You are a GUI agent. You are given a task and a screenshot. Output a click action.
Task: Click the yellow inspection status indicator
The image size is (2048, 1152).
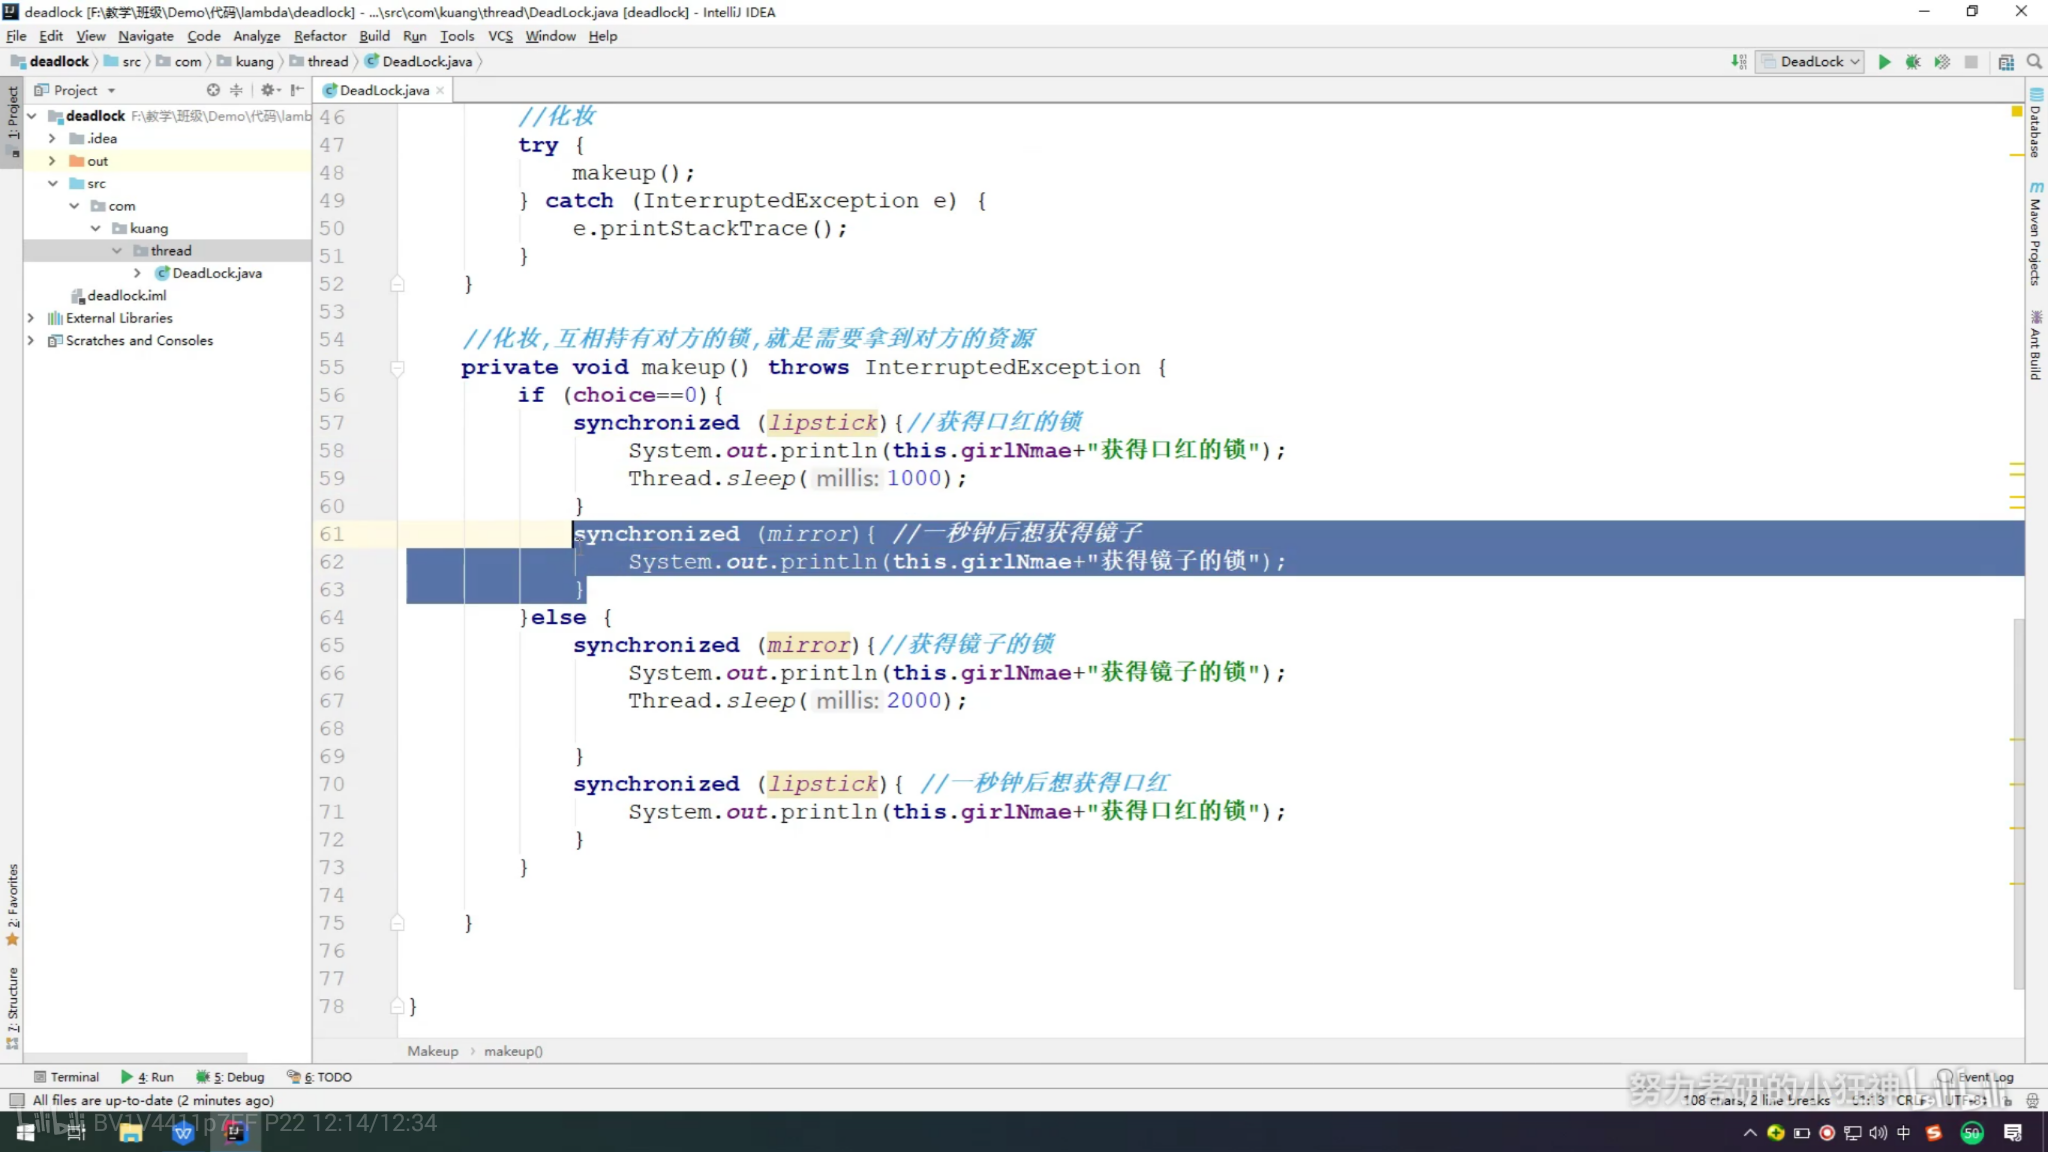click(2017, 111)
